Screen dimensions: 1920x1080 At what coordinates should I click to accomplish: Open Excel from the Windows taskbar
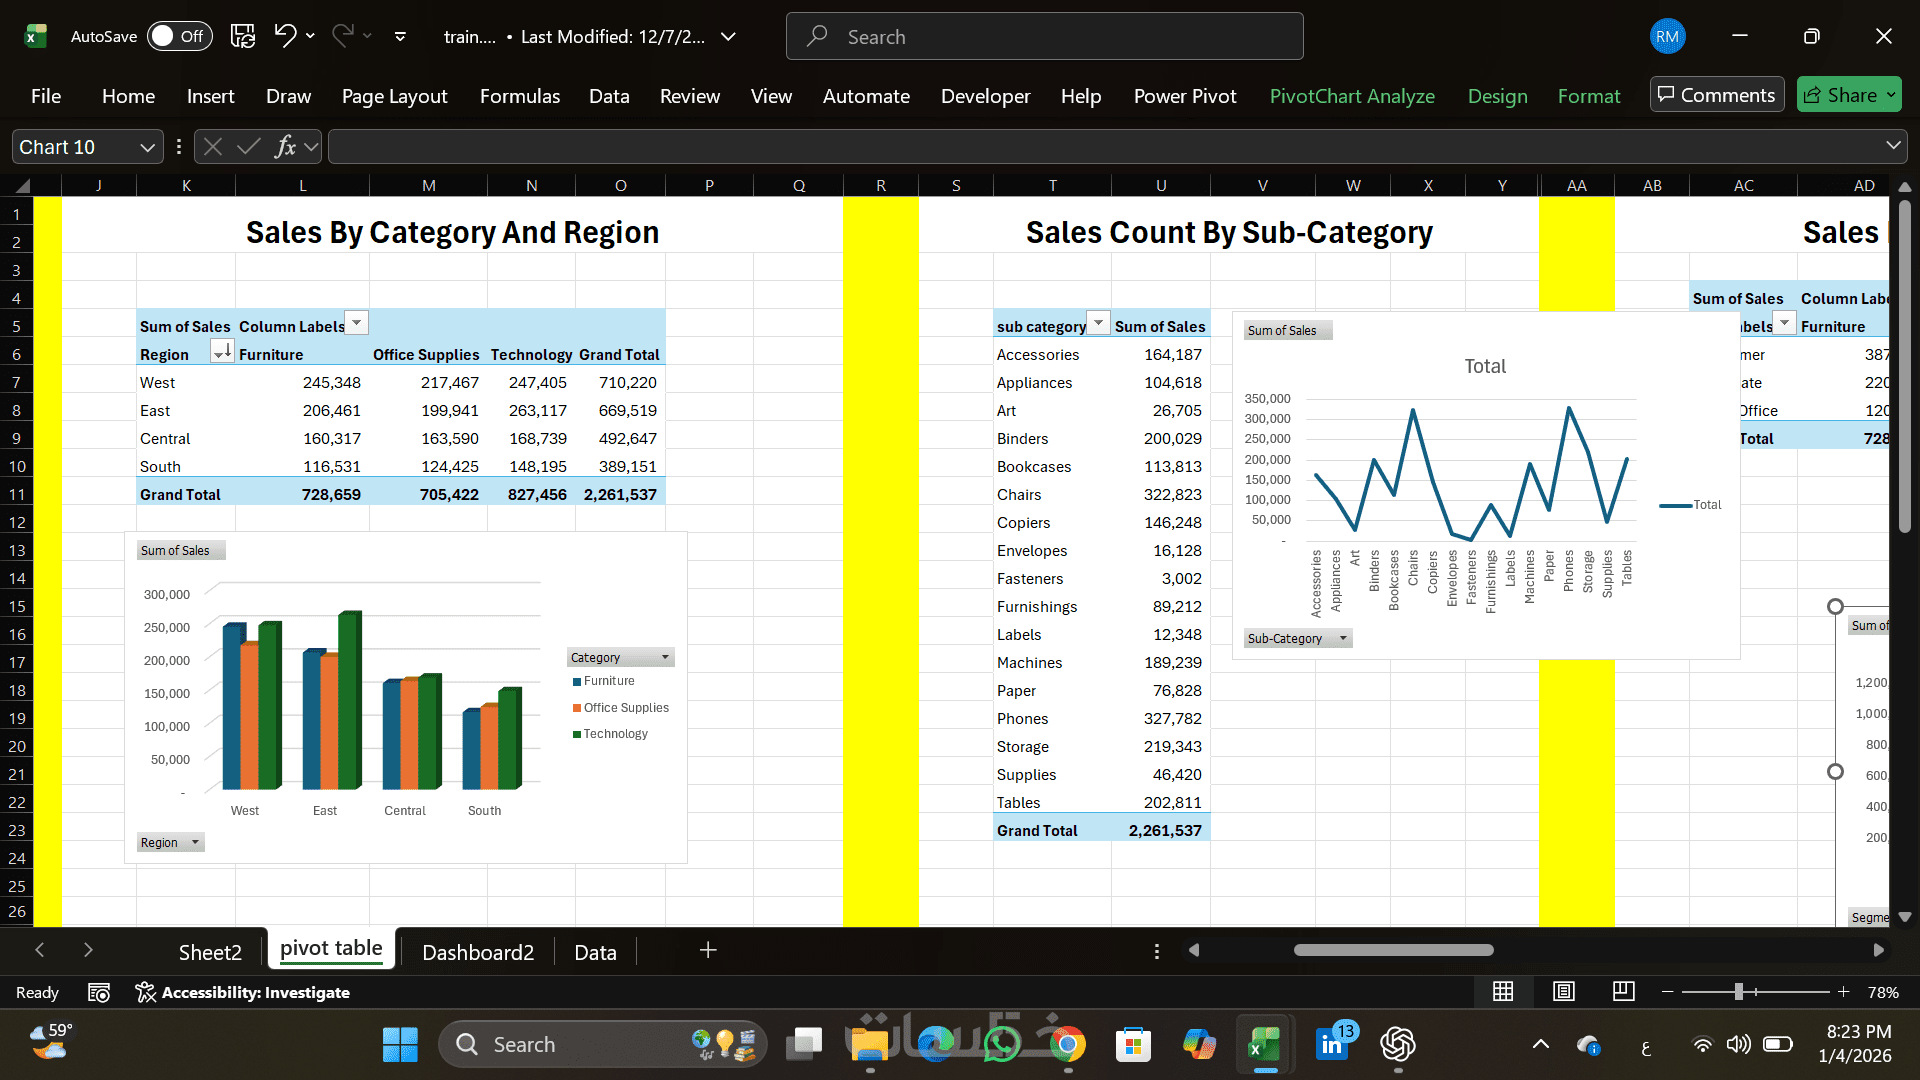pos(1264,1045)
